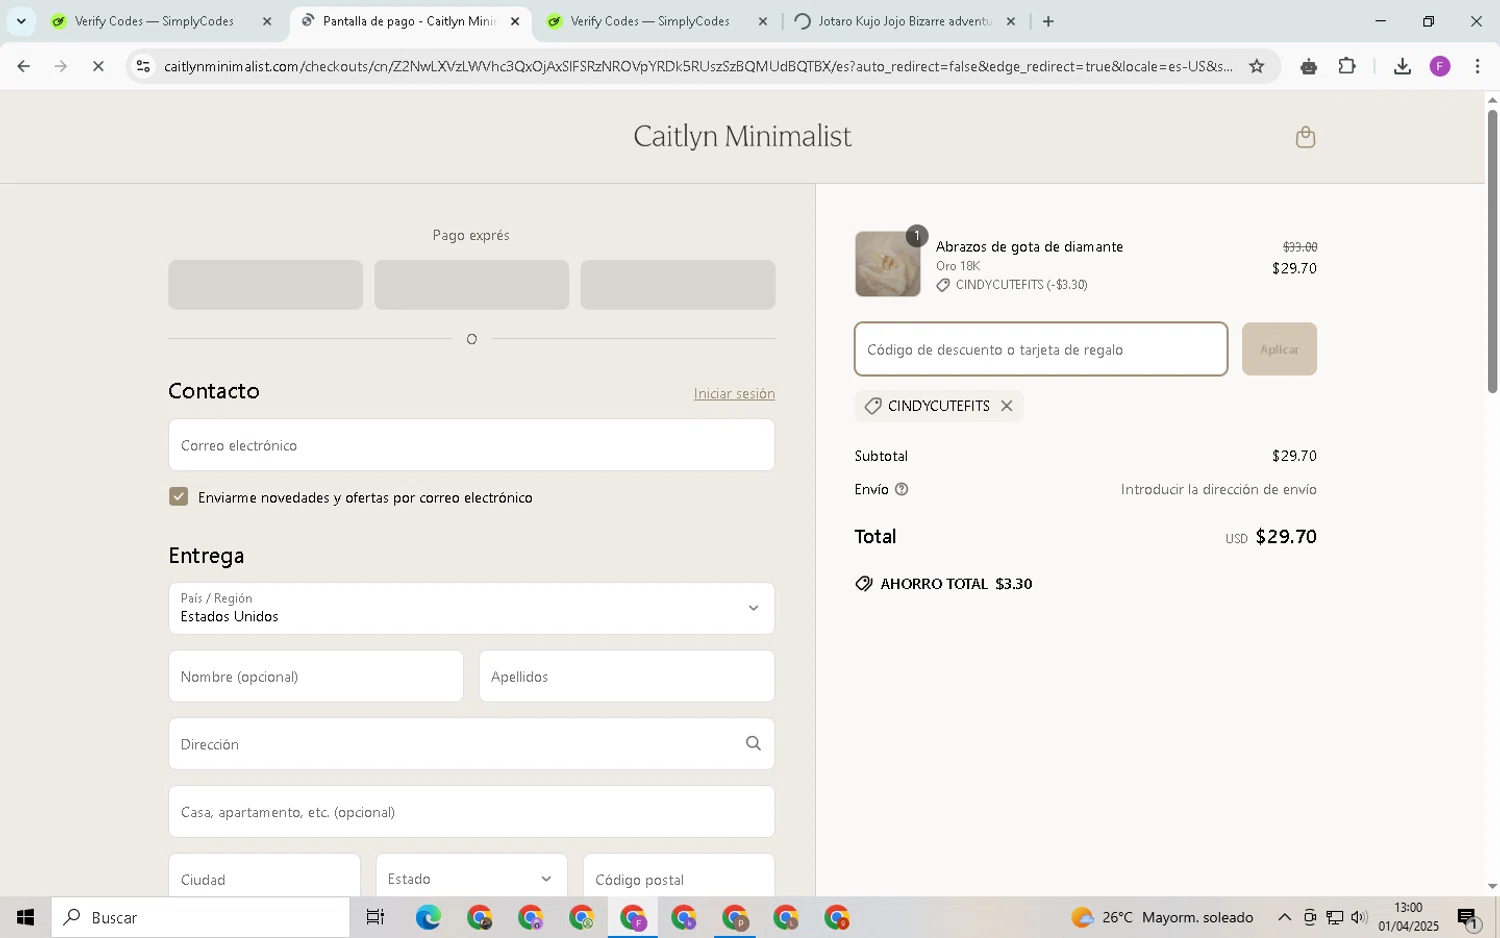Toggle the email news and offers checkbox
The image size is (1500, 938).
[179, 497]
